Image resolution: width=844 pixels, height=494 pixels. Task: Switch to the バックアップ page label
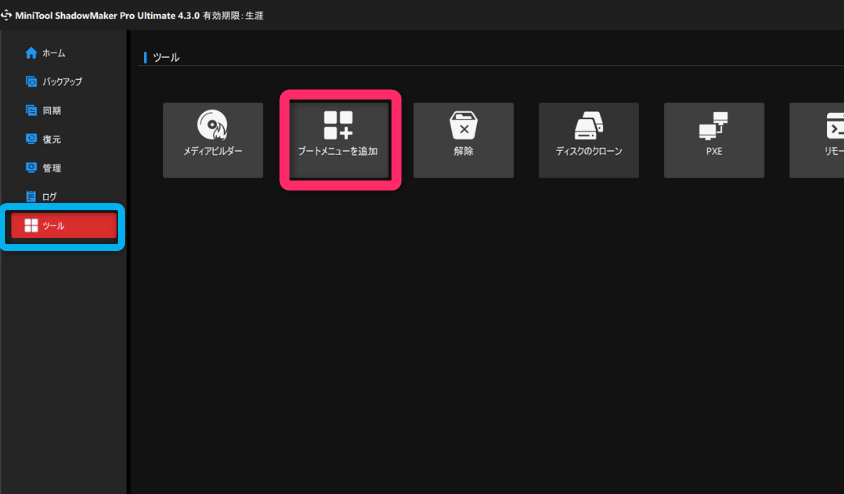coord(62,81)
